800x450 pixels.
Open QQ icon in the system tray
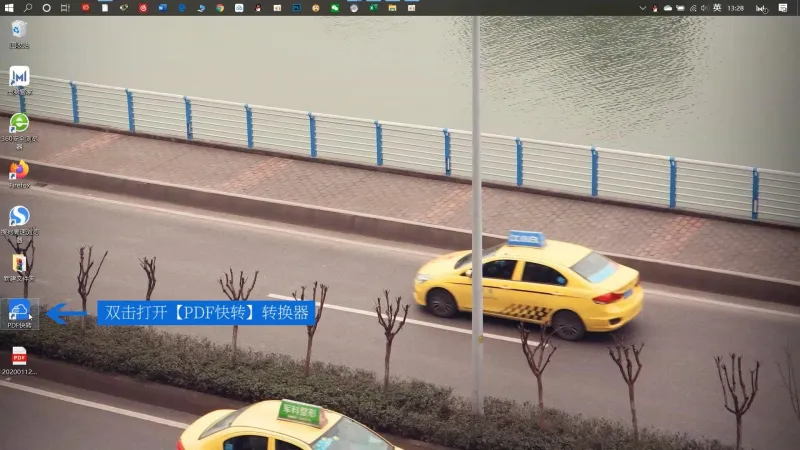655,8
